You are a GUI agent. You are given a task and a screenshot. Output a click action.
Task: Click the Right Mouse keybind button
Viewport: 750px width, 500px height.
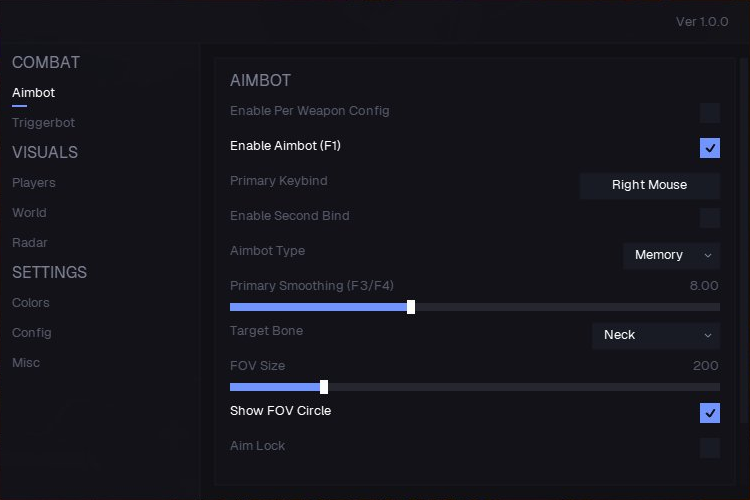650,185
